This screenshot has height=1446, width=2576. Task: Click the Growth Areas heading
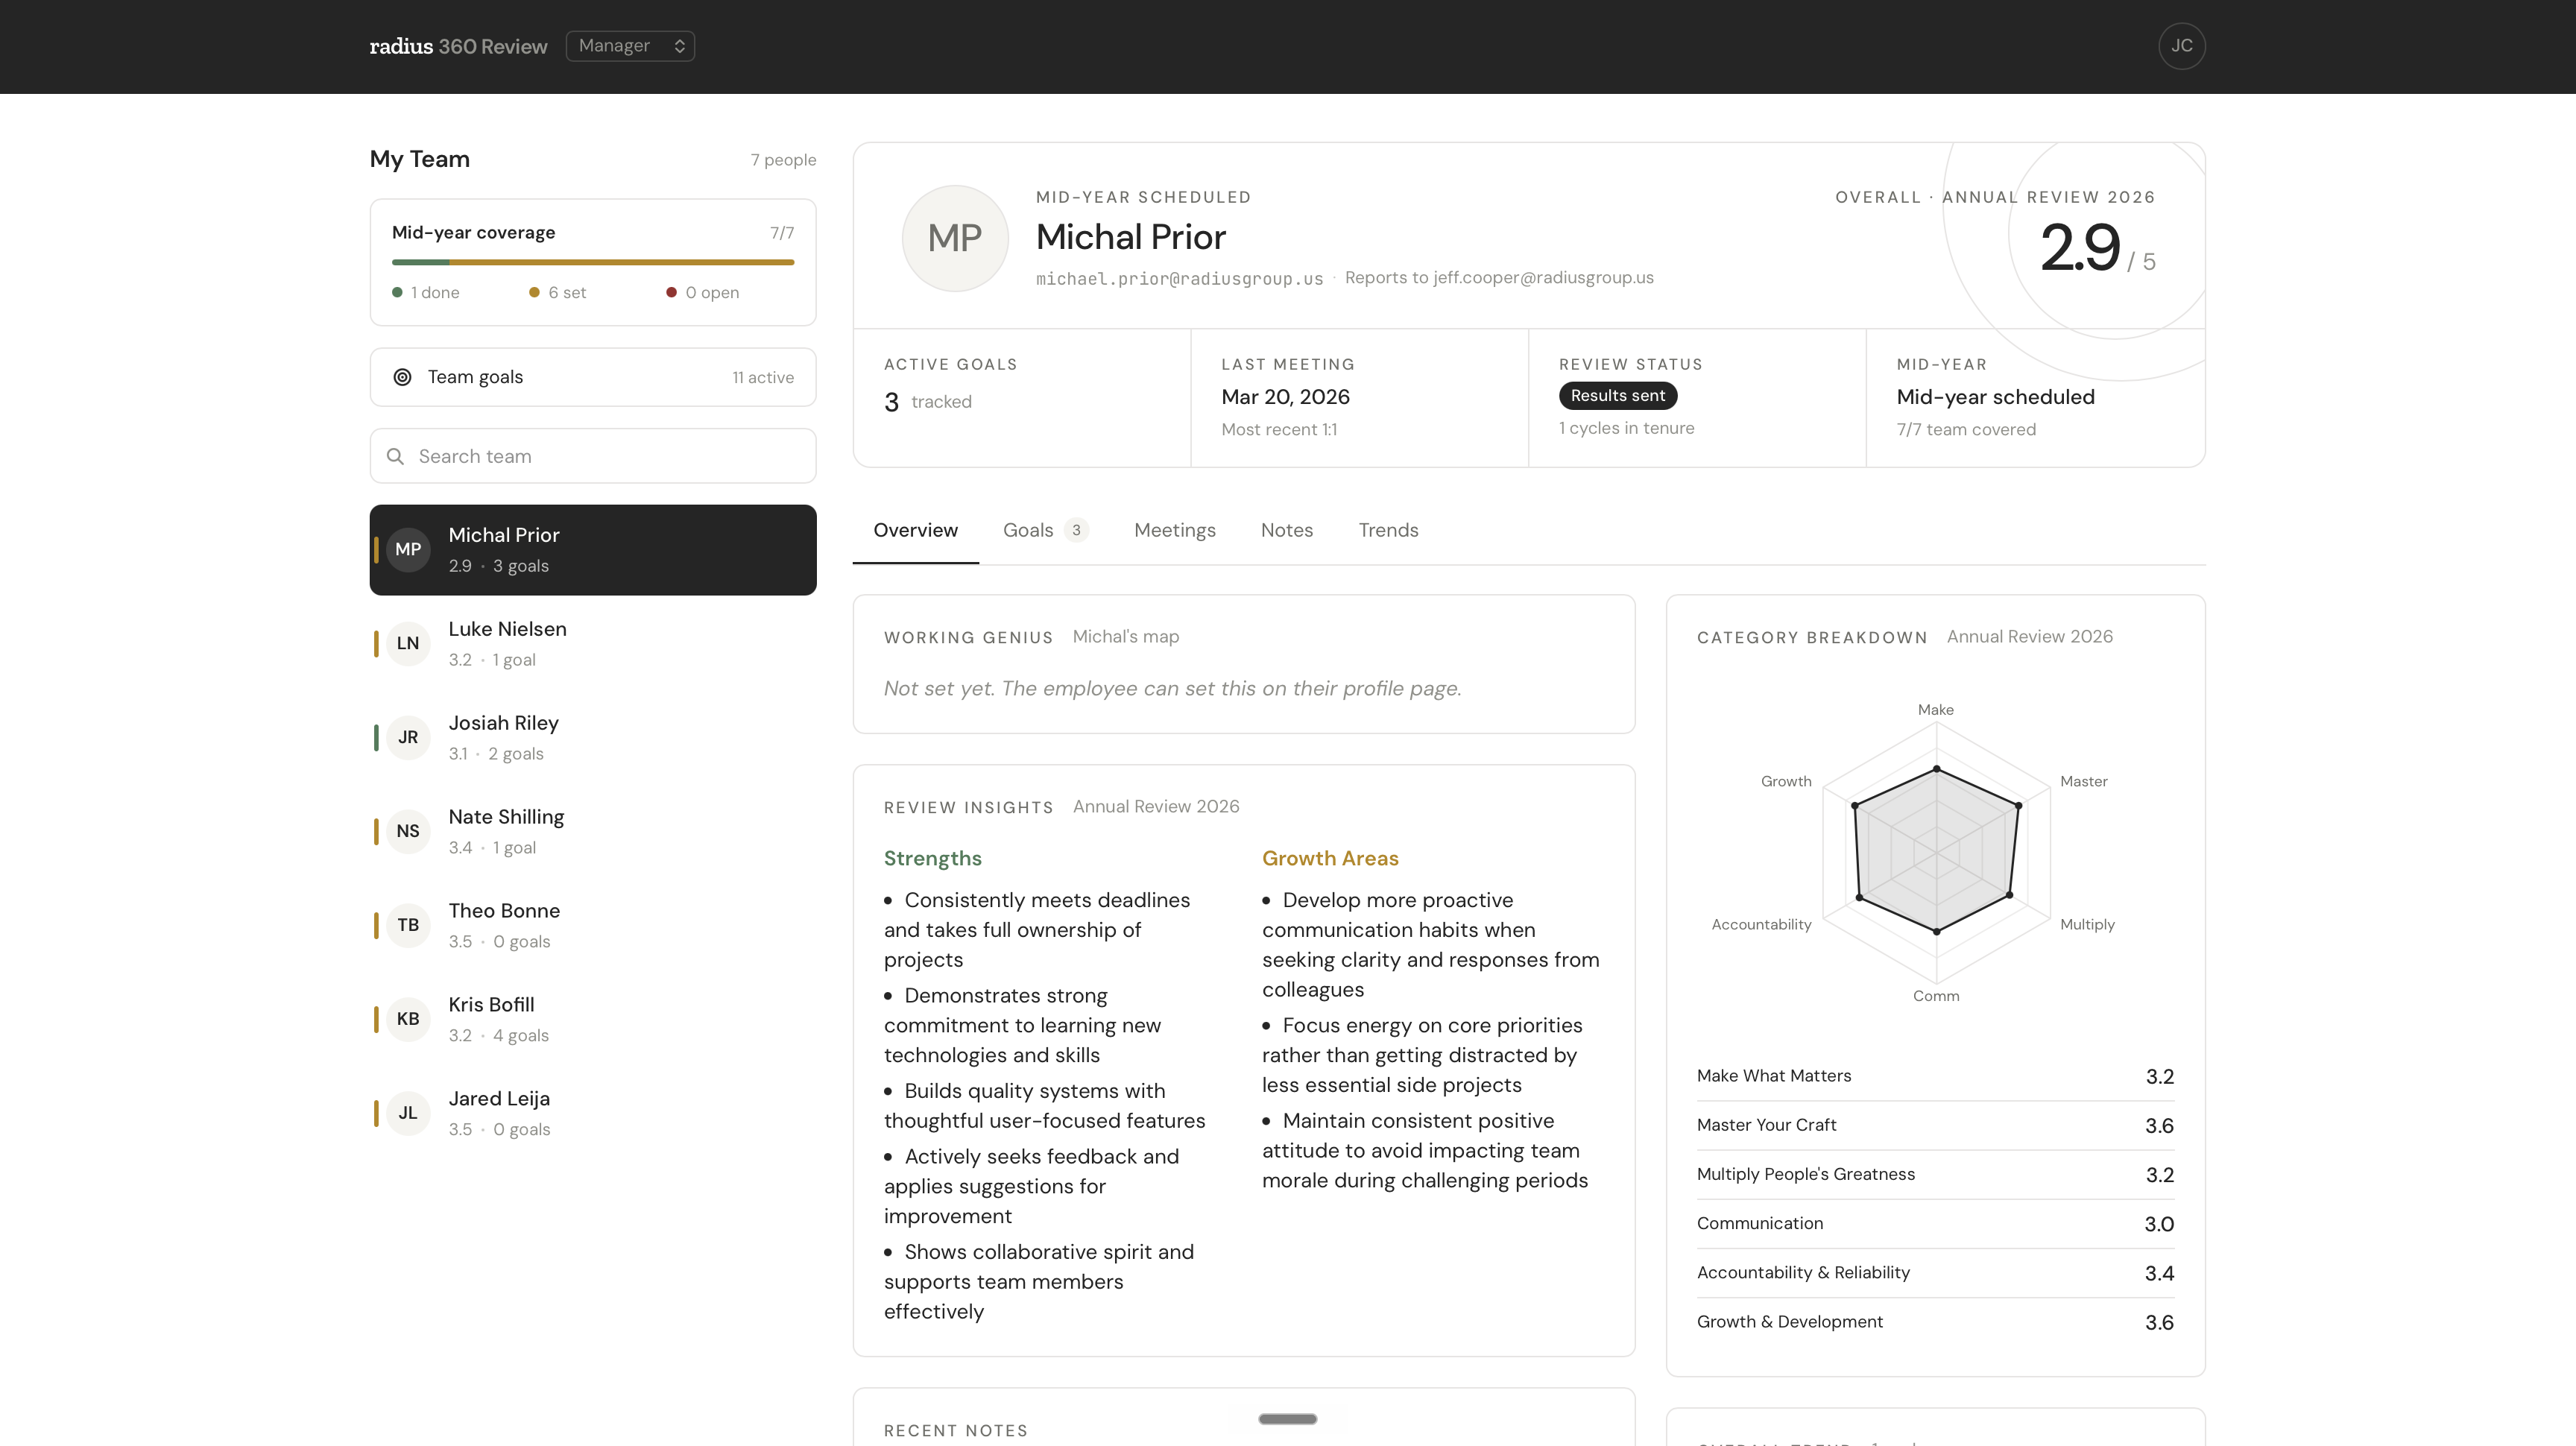1330,858
